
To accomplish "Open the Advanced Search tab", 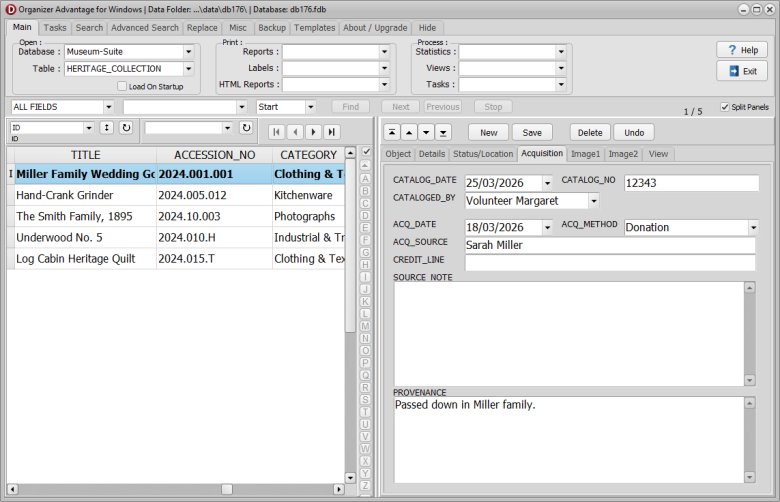I will point(145,28).
